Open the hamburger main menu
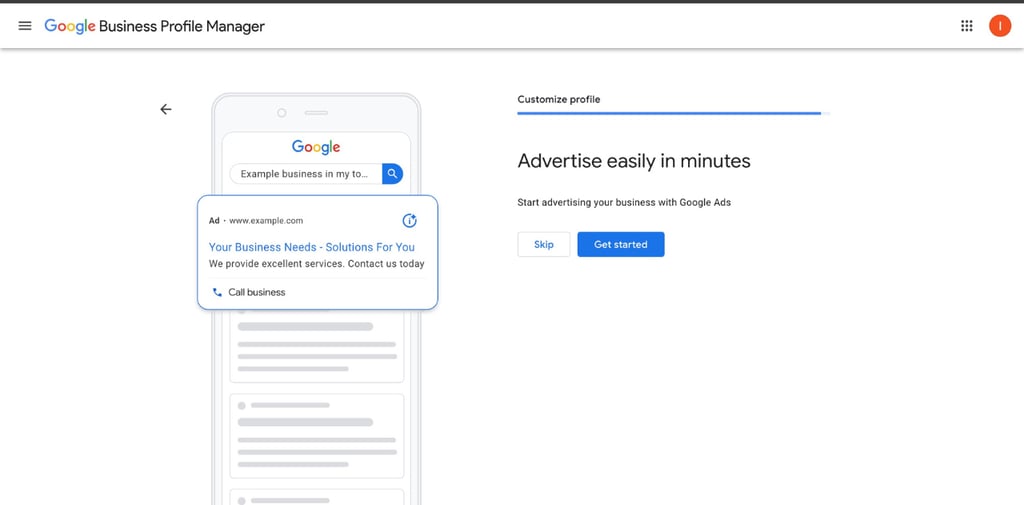The image size is (1024, 505). 25,26
